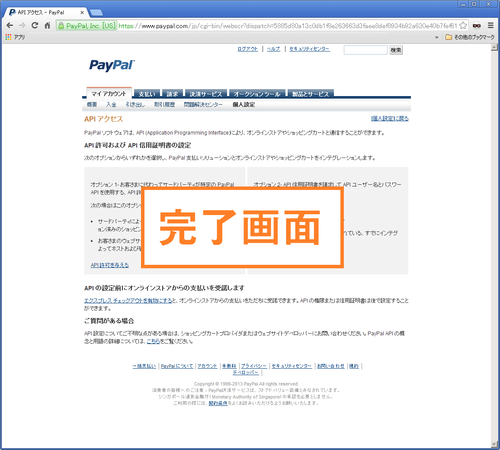Click the scrollbar down arrow
The image size is (500, 450).
(494, 444)
